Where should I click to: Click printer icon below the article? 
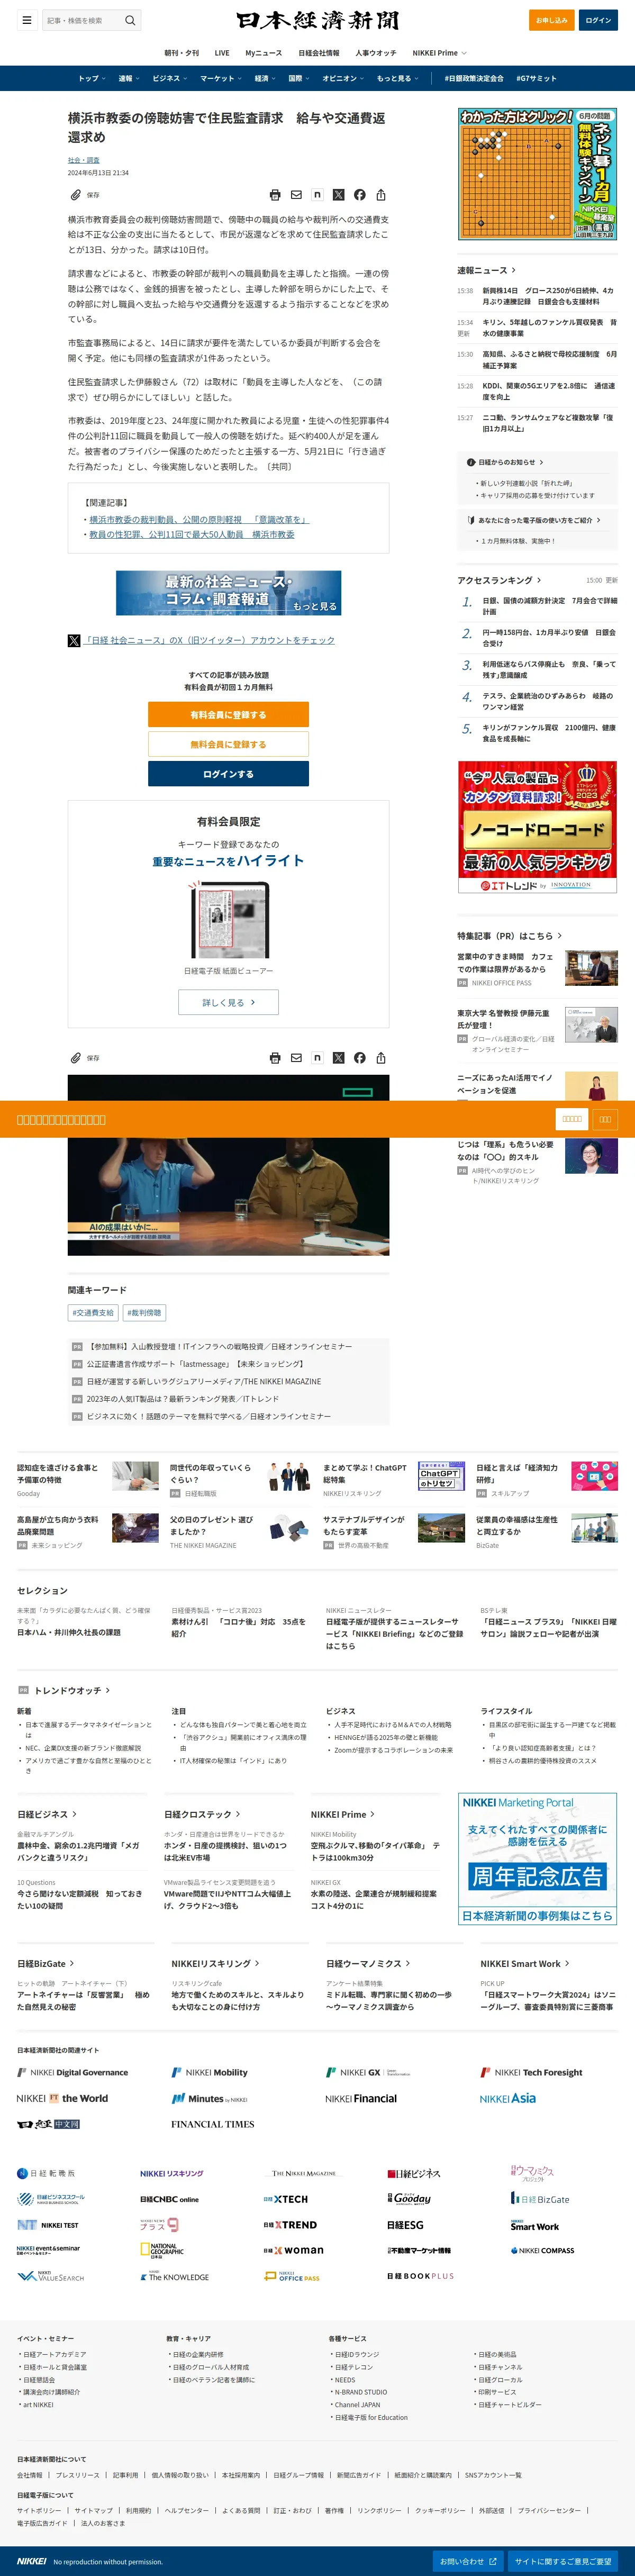pos(275,1057)
